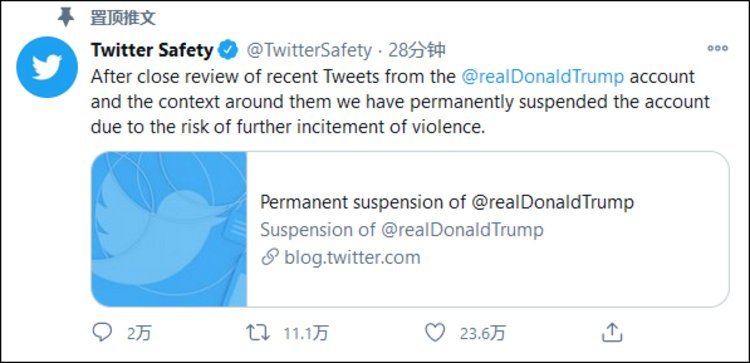Like the tweet with heart icon

[x=435, y=332]
